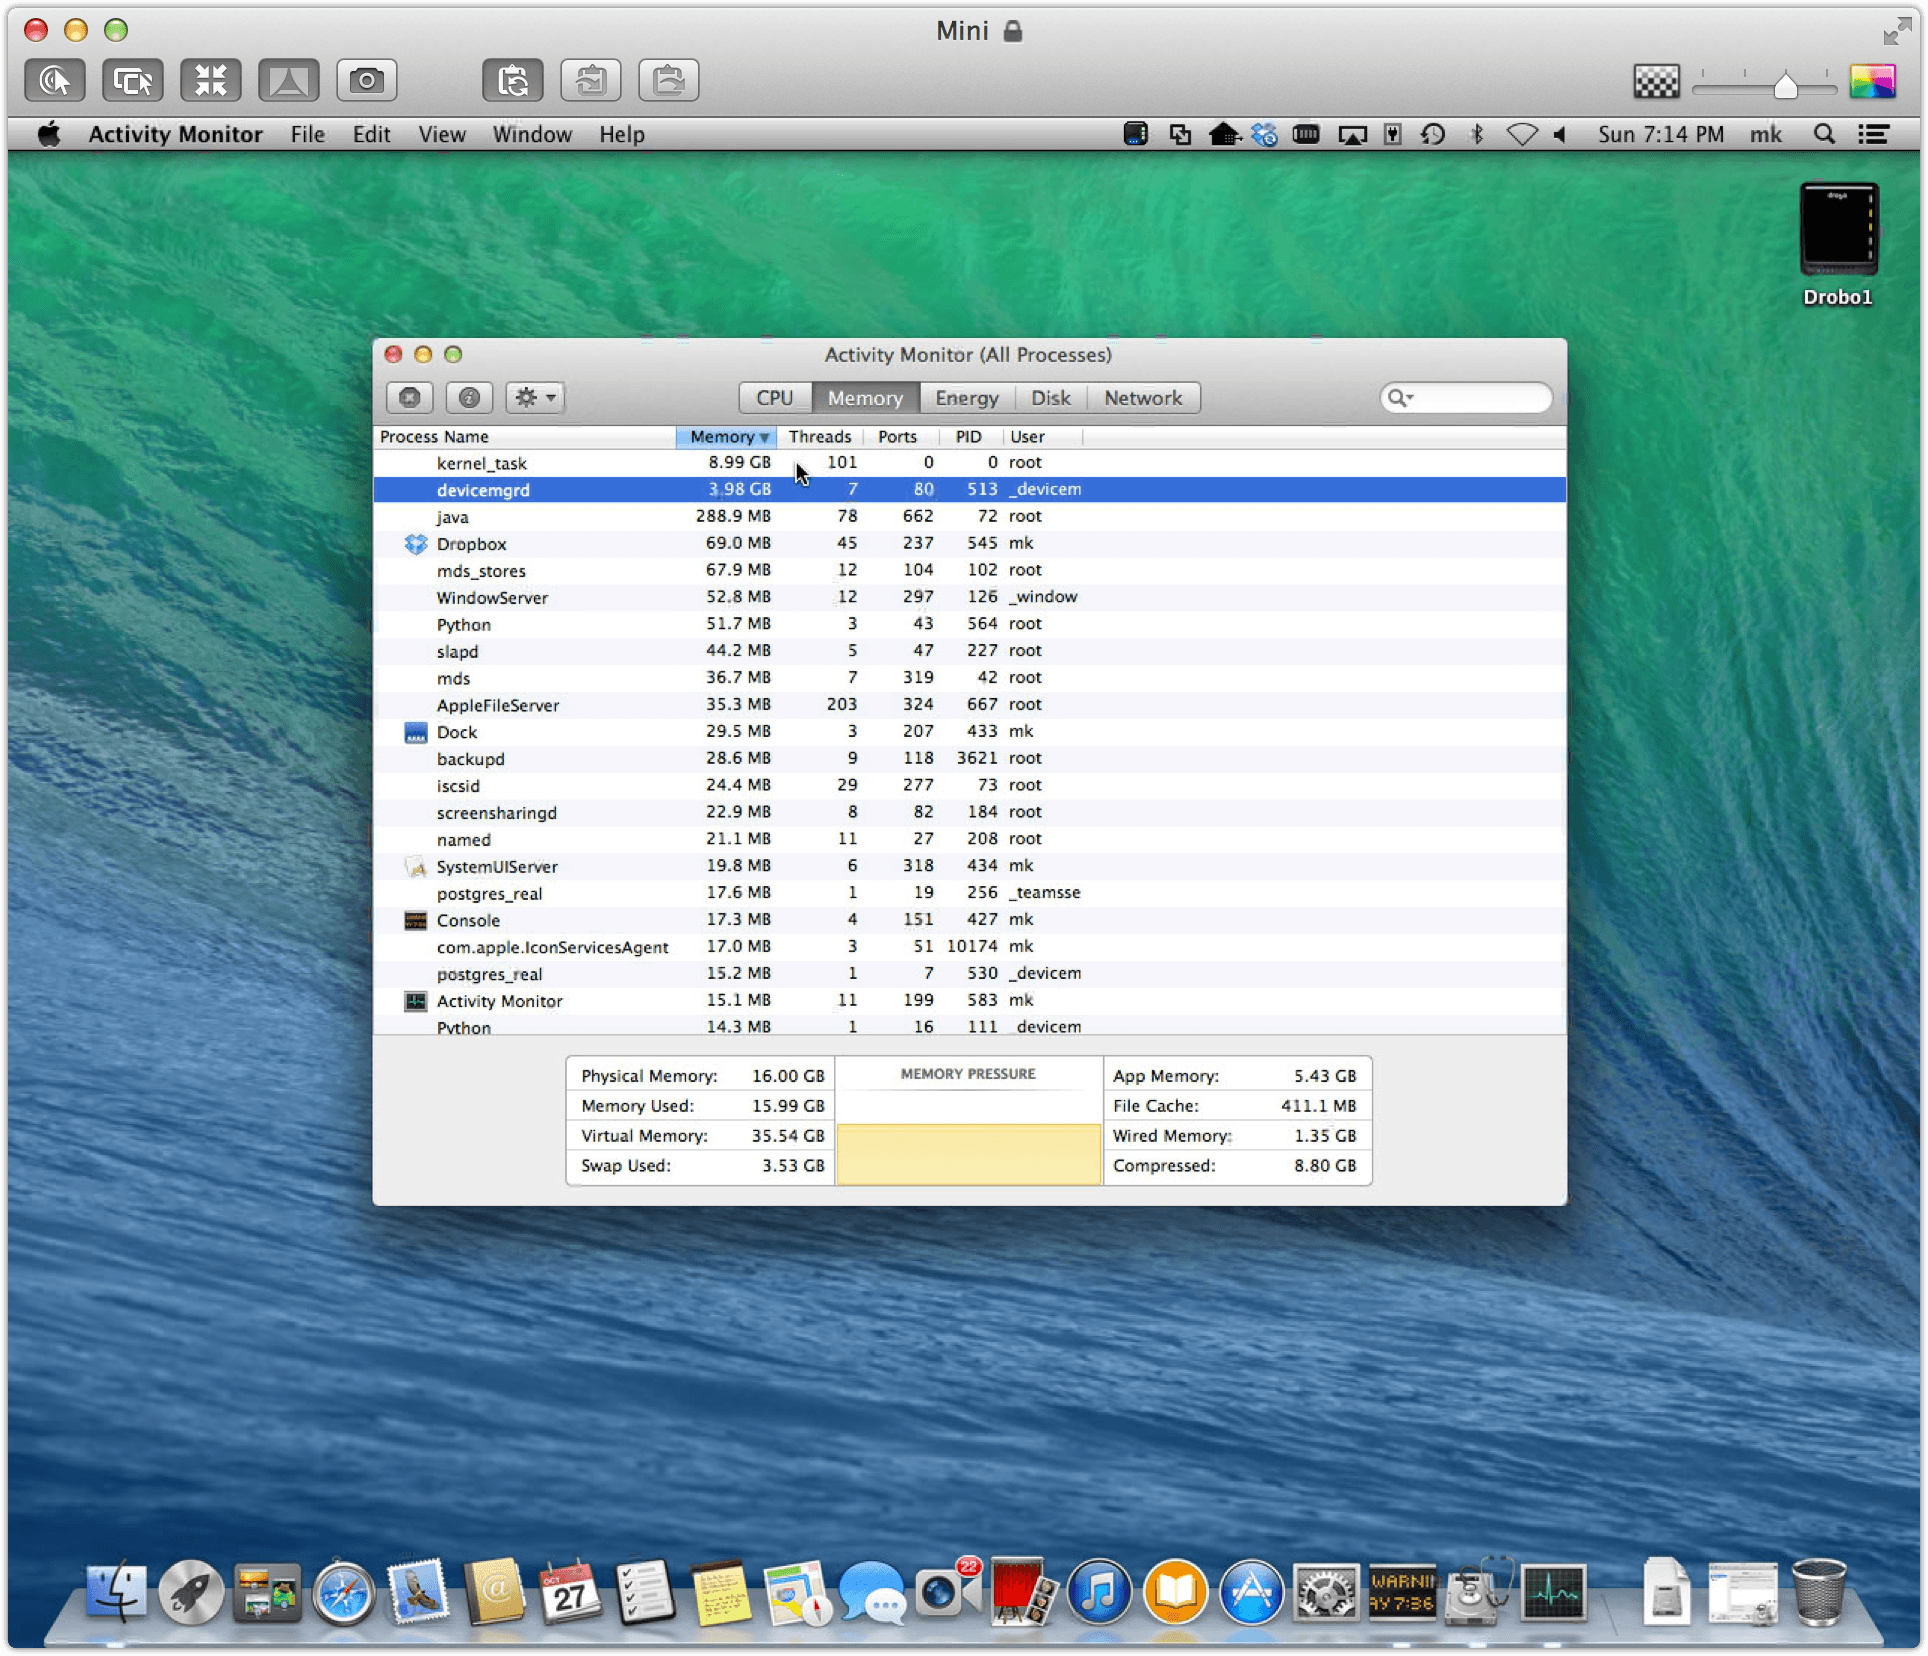
Task: Adjust the screen quality slider handle
Action: click(x=1785, y=86)
